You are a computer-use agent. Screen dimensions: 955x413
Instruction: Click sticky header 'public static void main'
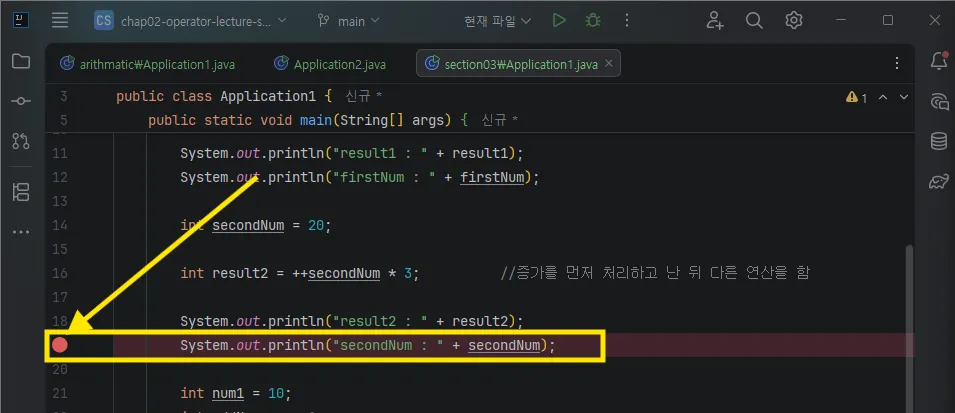(x=308, y=121)
